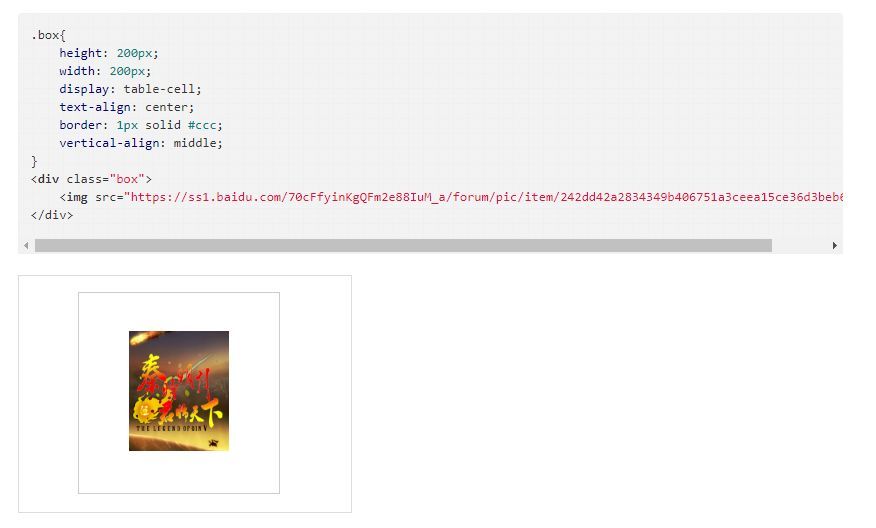
Task: Click the empty scrollbar track right of thumb
Action: coord(800,245)
